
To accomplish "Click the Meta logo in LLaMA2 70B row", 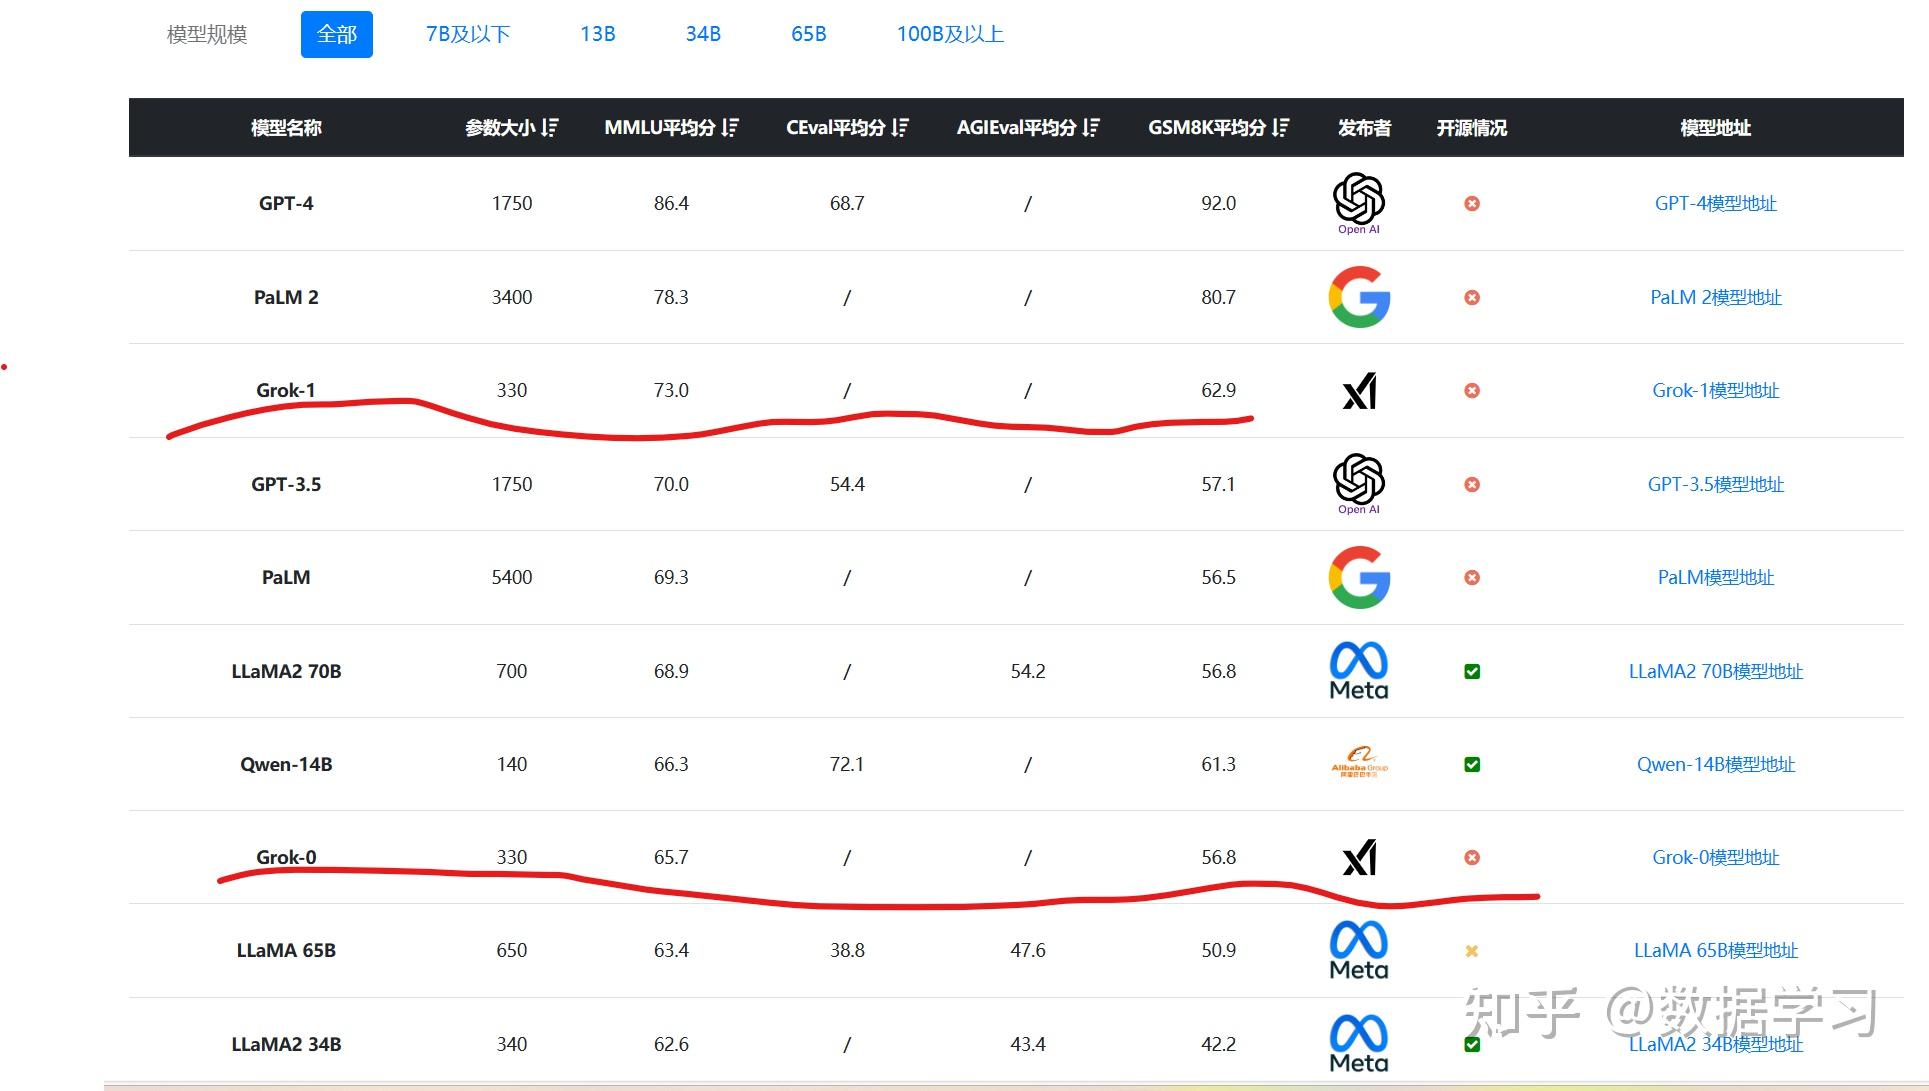I will [x=1359, y=670].
